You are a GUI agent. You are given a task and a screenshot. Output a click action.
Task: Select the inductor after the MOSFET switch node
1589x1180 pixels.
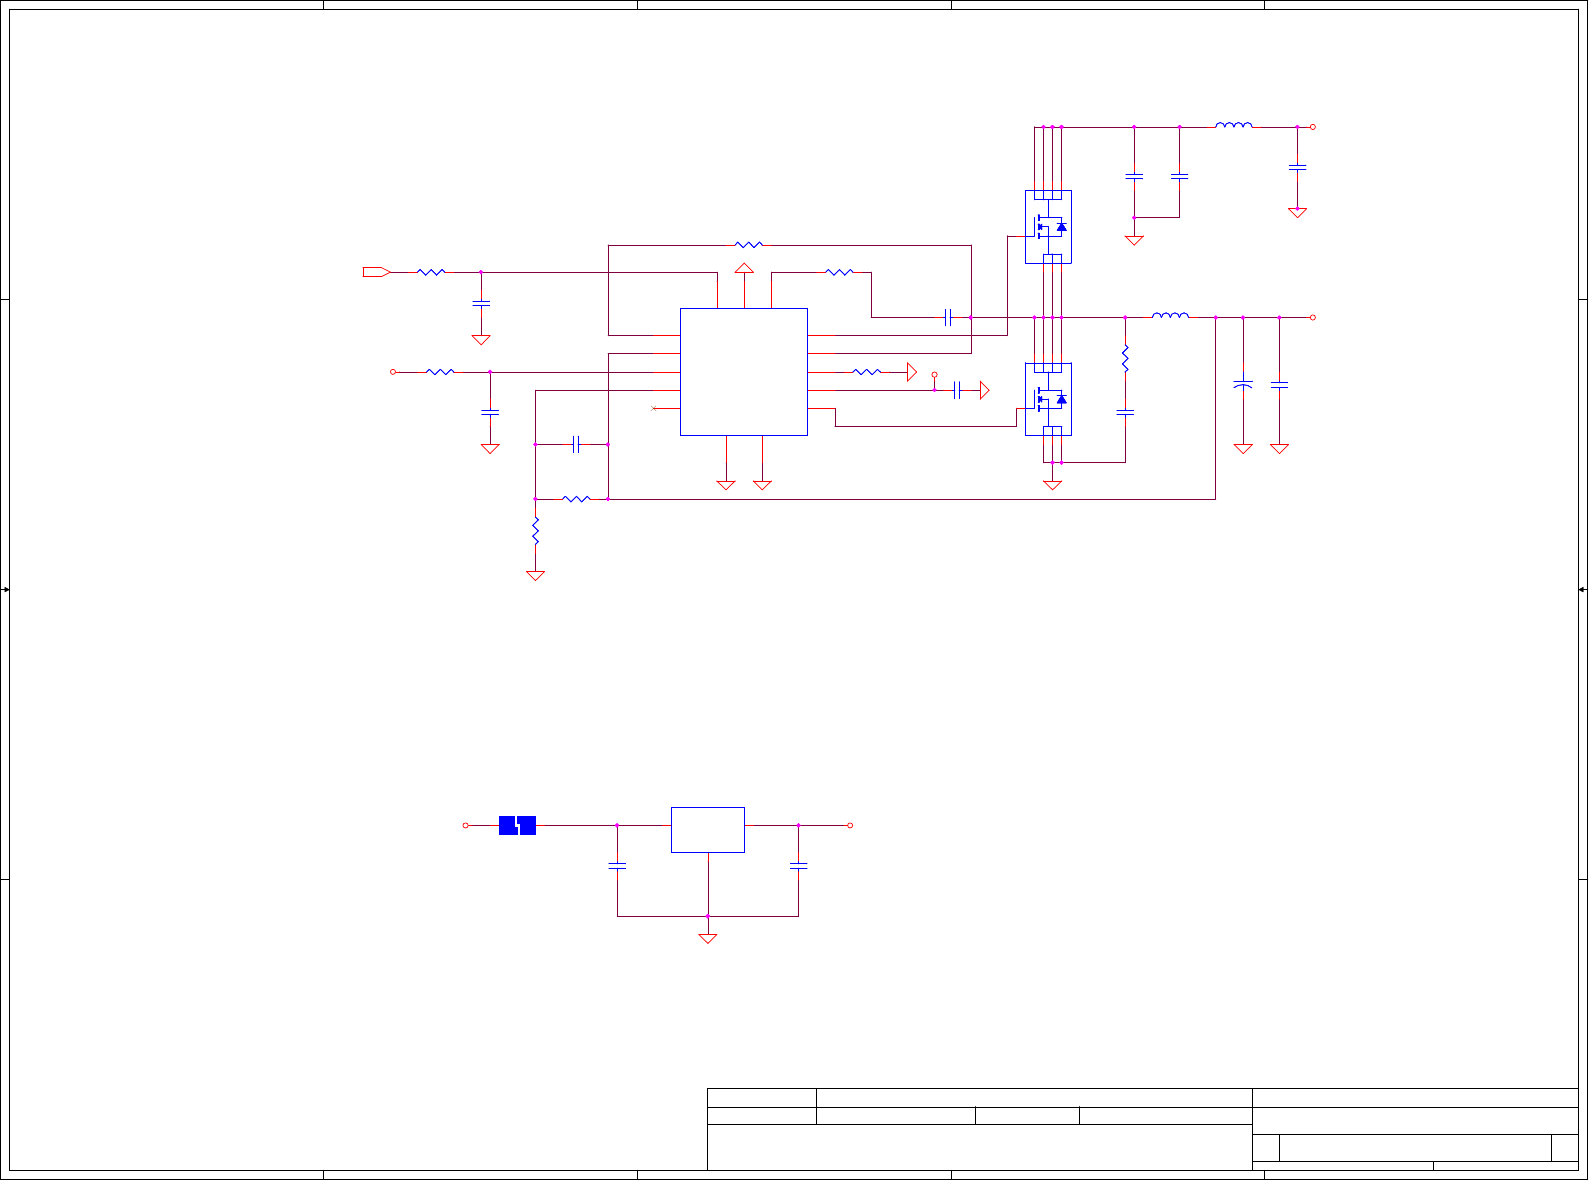1171,315
